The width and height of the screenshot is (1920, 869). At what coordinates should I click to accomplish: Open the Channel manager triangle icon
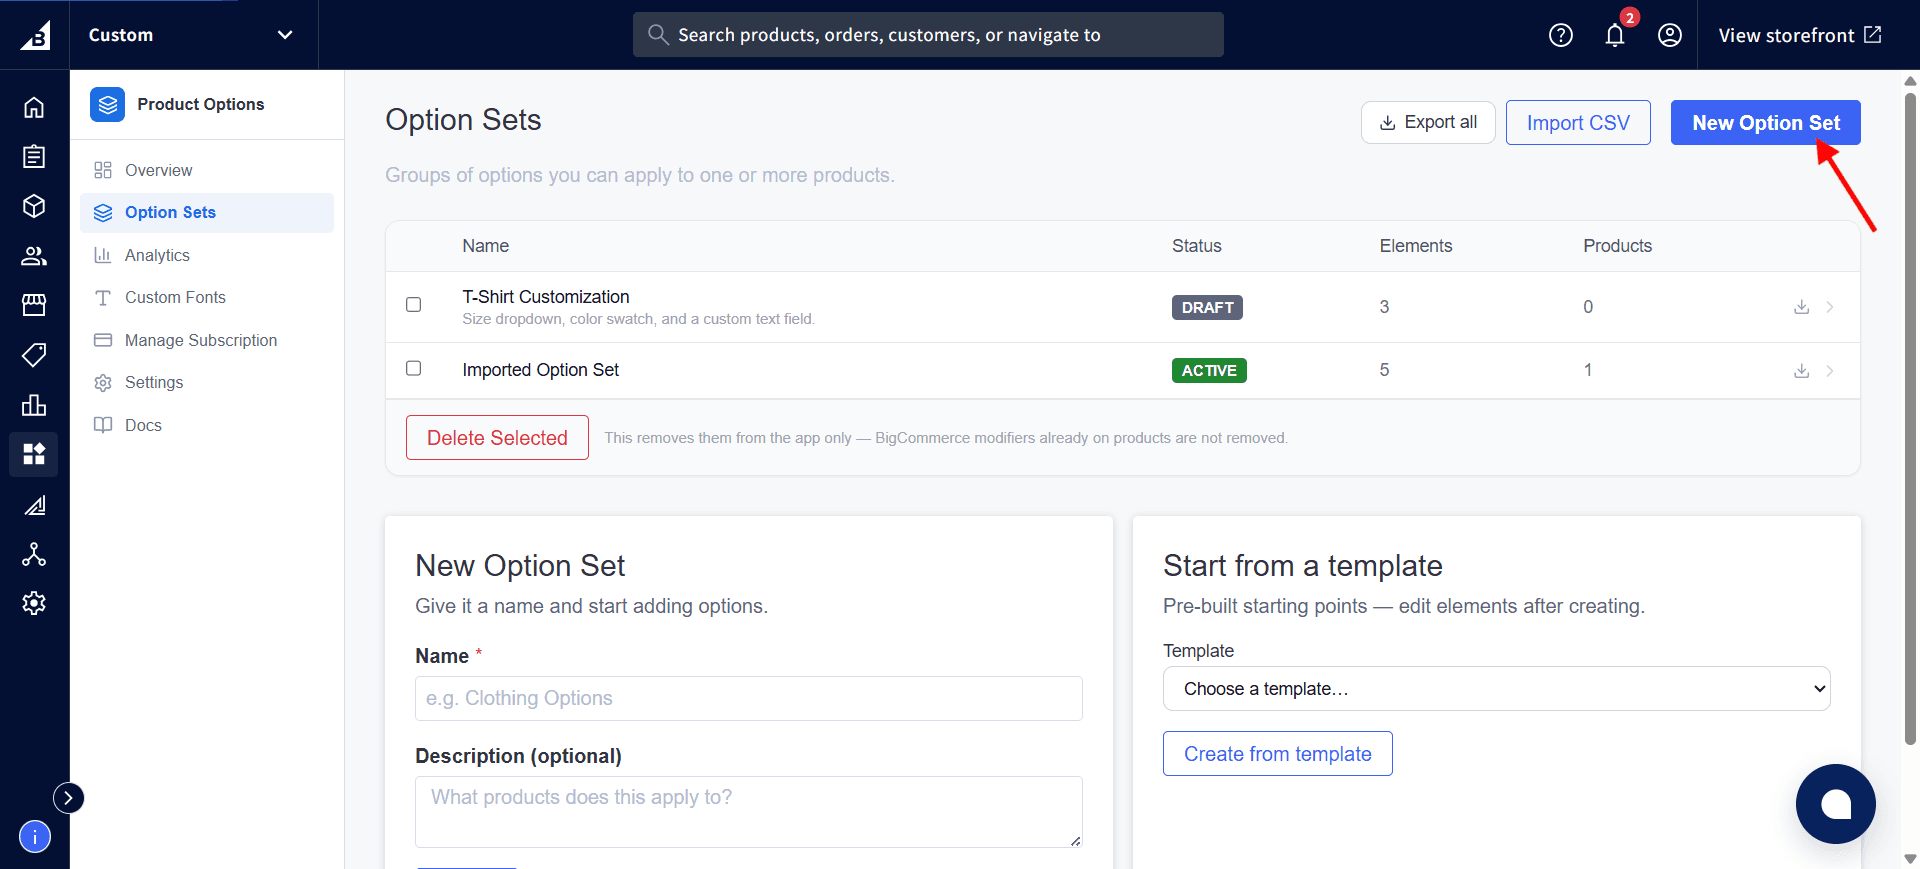pos(34,505)
